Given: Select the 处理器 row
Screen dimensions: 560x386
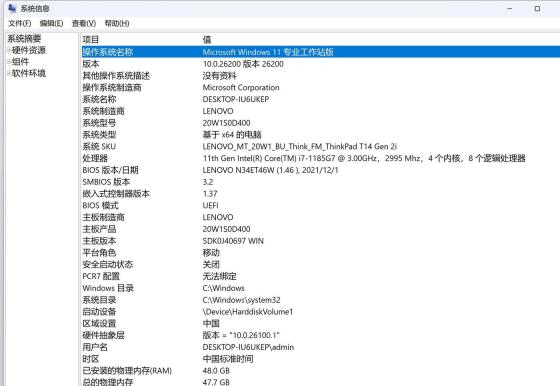Looking at the screenshot, I should (x=321, y=158).
